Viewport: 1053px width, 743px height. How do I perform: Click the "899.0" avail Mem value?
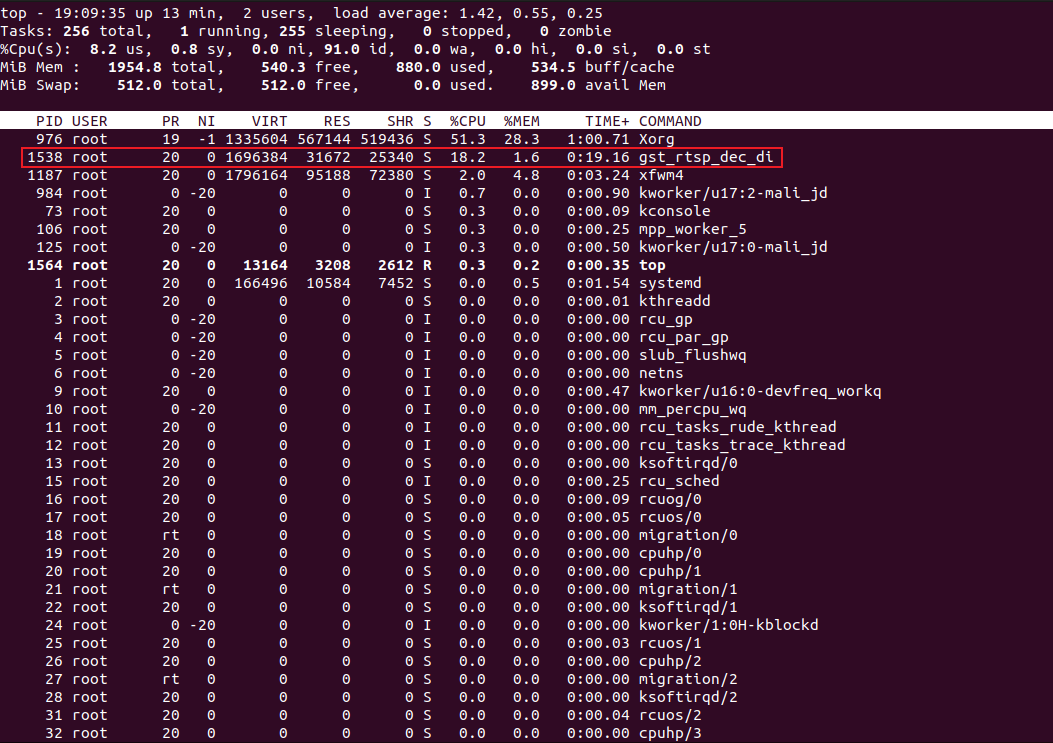(x=553, y=85)
